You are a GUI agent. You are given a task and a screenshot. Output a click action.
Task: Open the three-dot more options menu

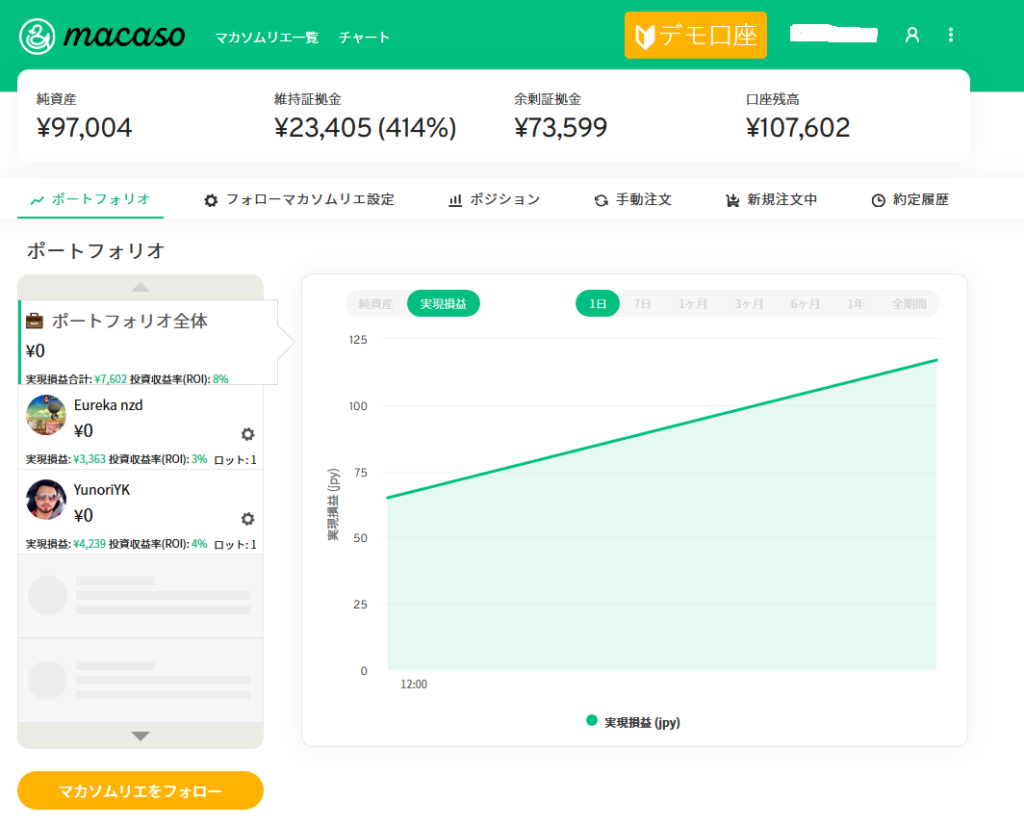point(950,35)
